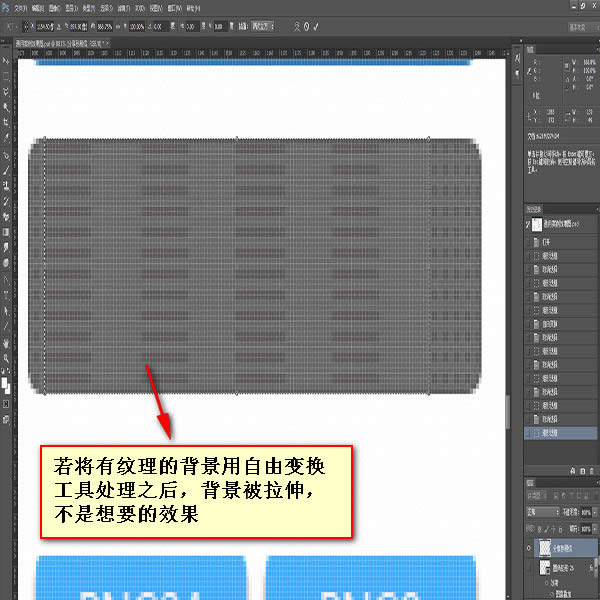Image resolution: width=600 pixels, height=600 pixels.
Task: Select the Eraser tool
Action: pos(6,216)
